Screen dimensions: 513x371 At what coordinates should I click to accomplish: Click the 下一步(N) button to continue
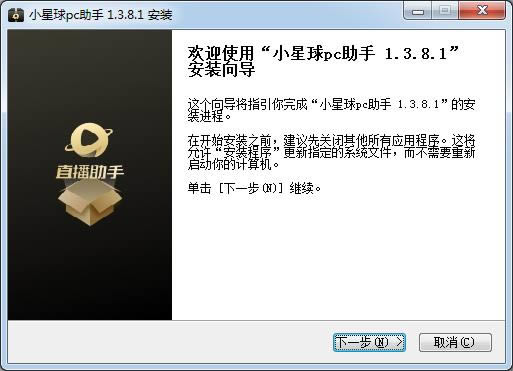coord(369,342)
